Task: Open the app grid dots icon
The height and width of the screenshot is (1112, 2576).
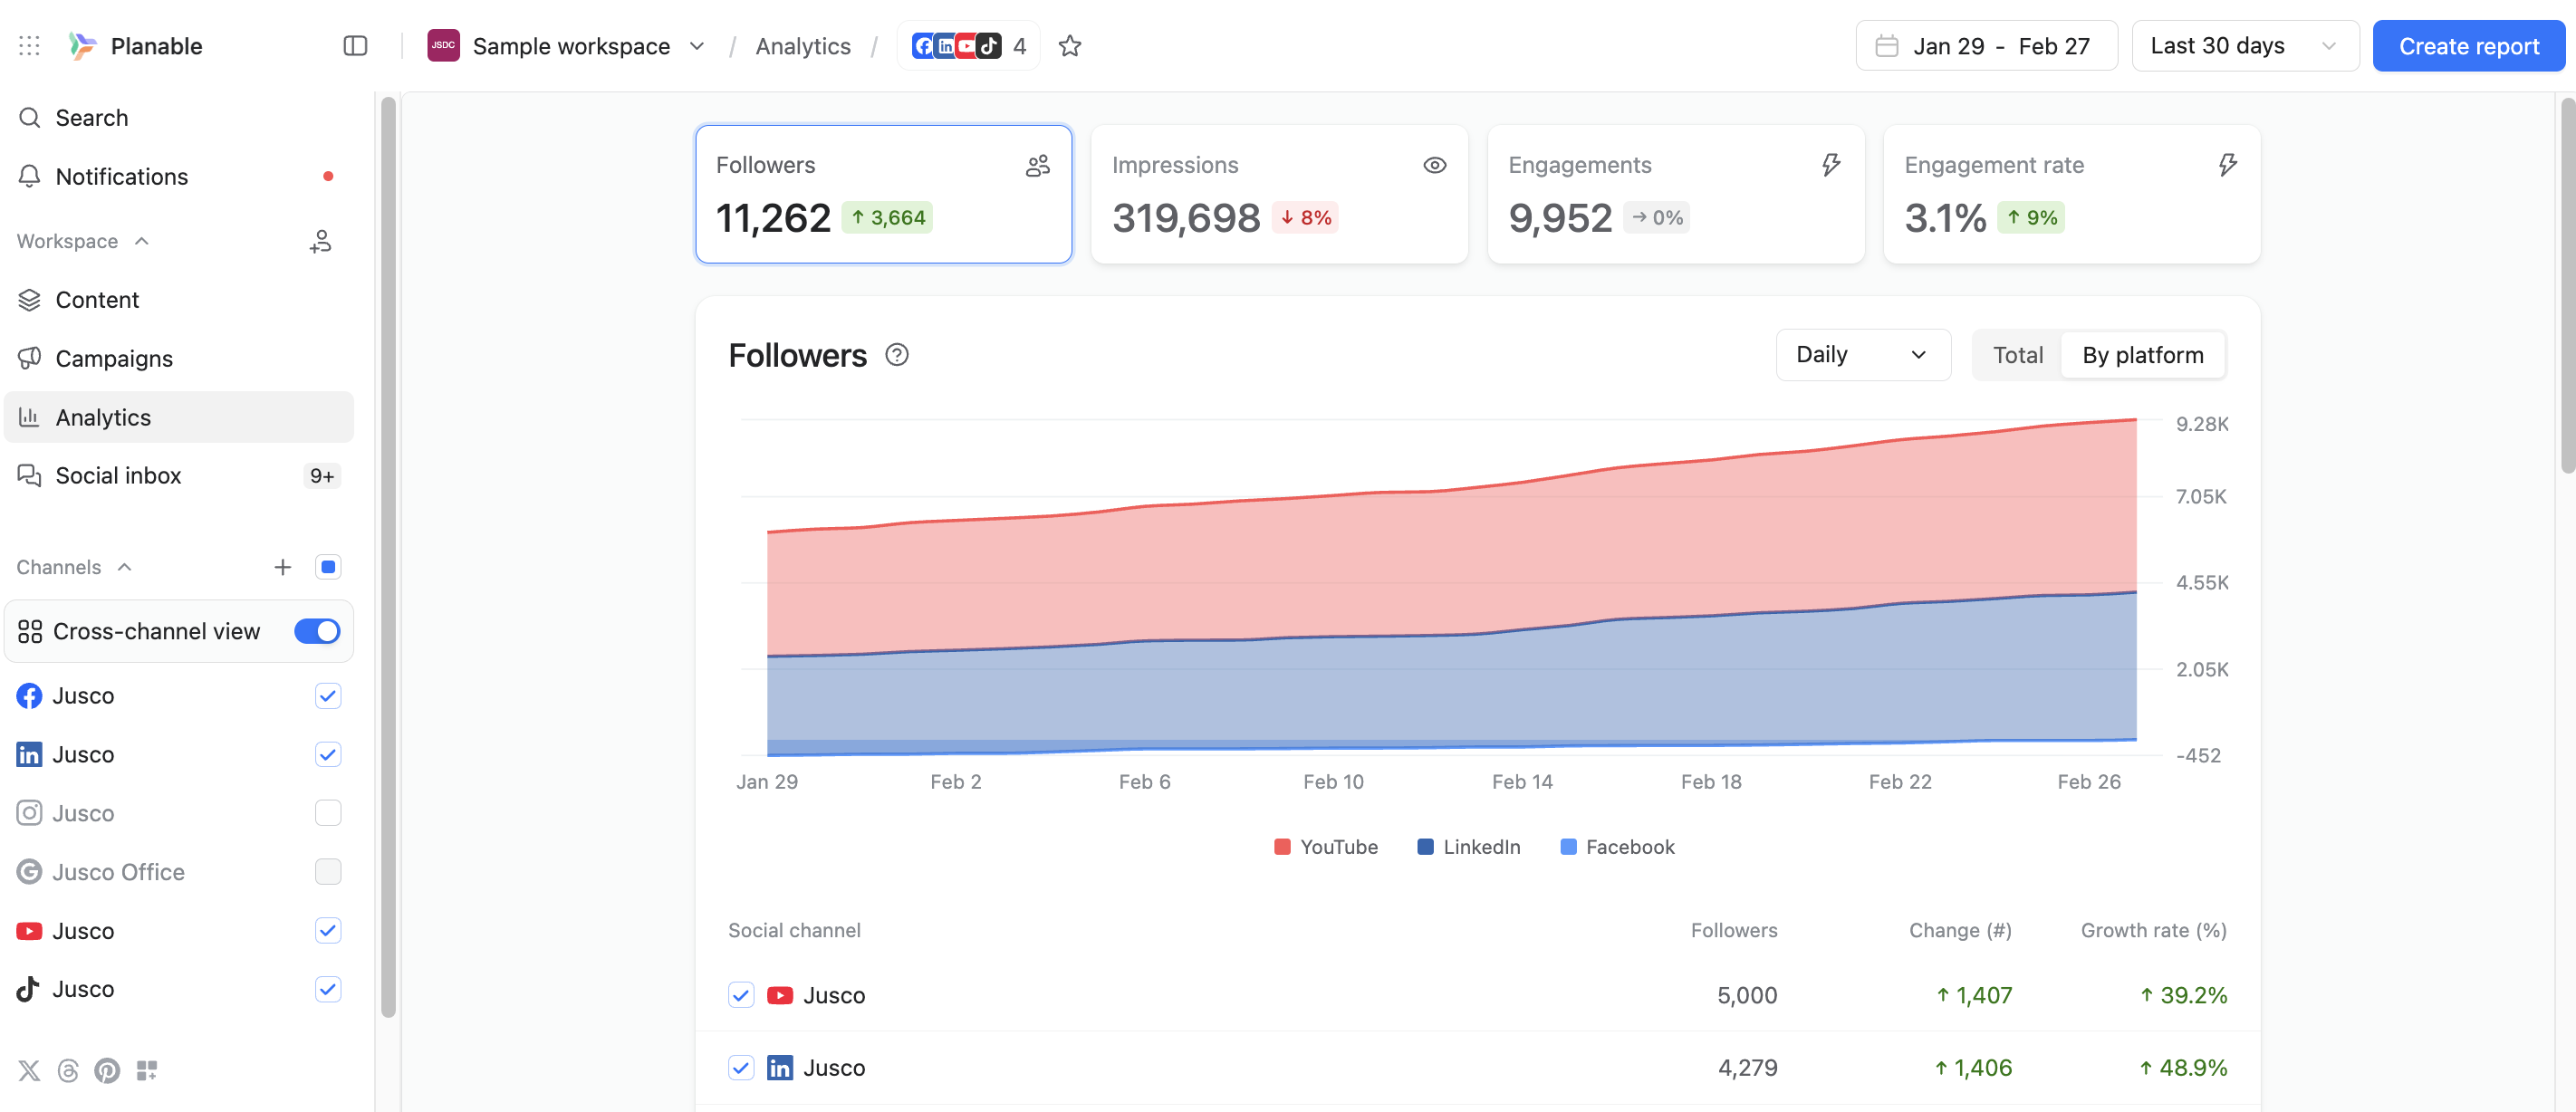Action: (29, 46)
